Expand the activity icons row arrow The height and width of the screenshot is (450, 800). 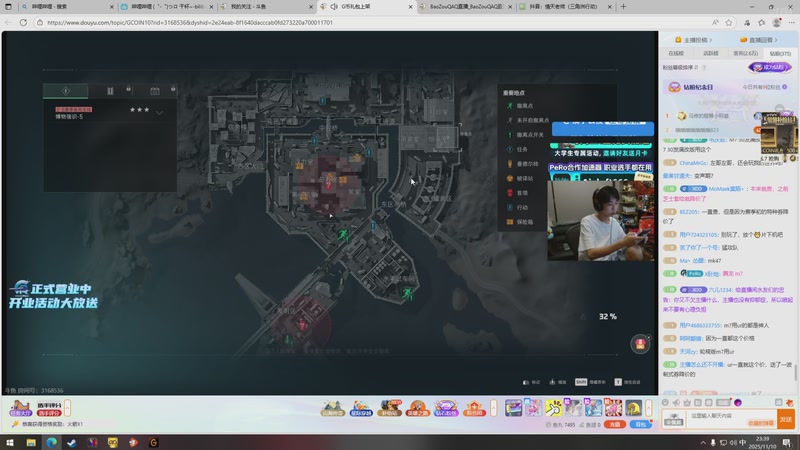click(x=493, y=408)
